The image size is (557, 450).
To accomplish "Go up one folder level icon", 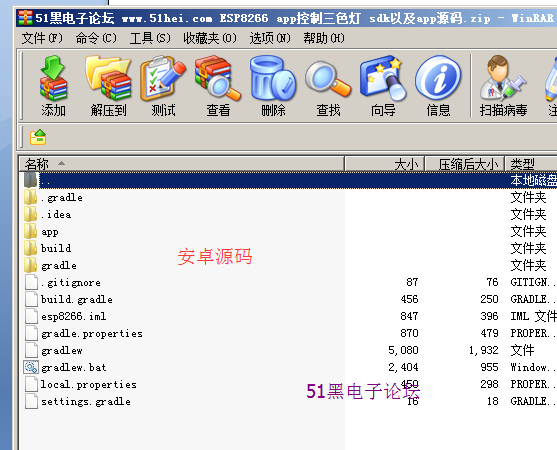I will point(38,137).
